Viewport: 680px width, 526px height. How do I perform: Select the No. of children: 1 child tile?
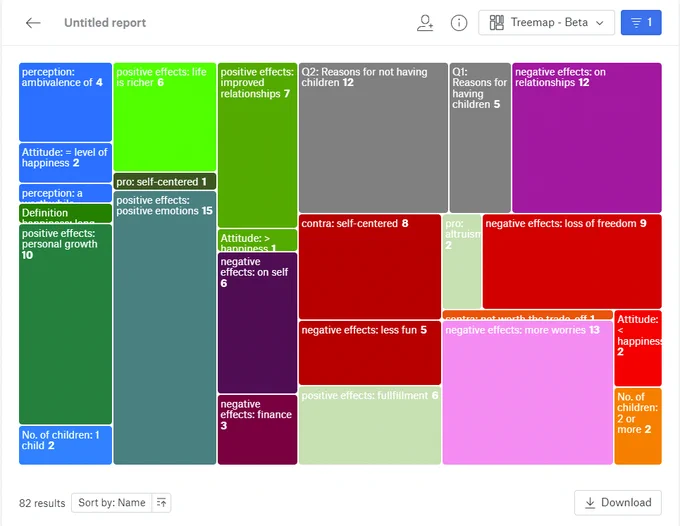pos(65,445)
